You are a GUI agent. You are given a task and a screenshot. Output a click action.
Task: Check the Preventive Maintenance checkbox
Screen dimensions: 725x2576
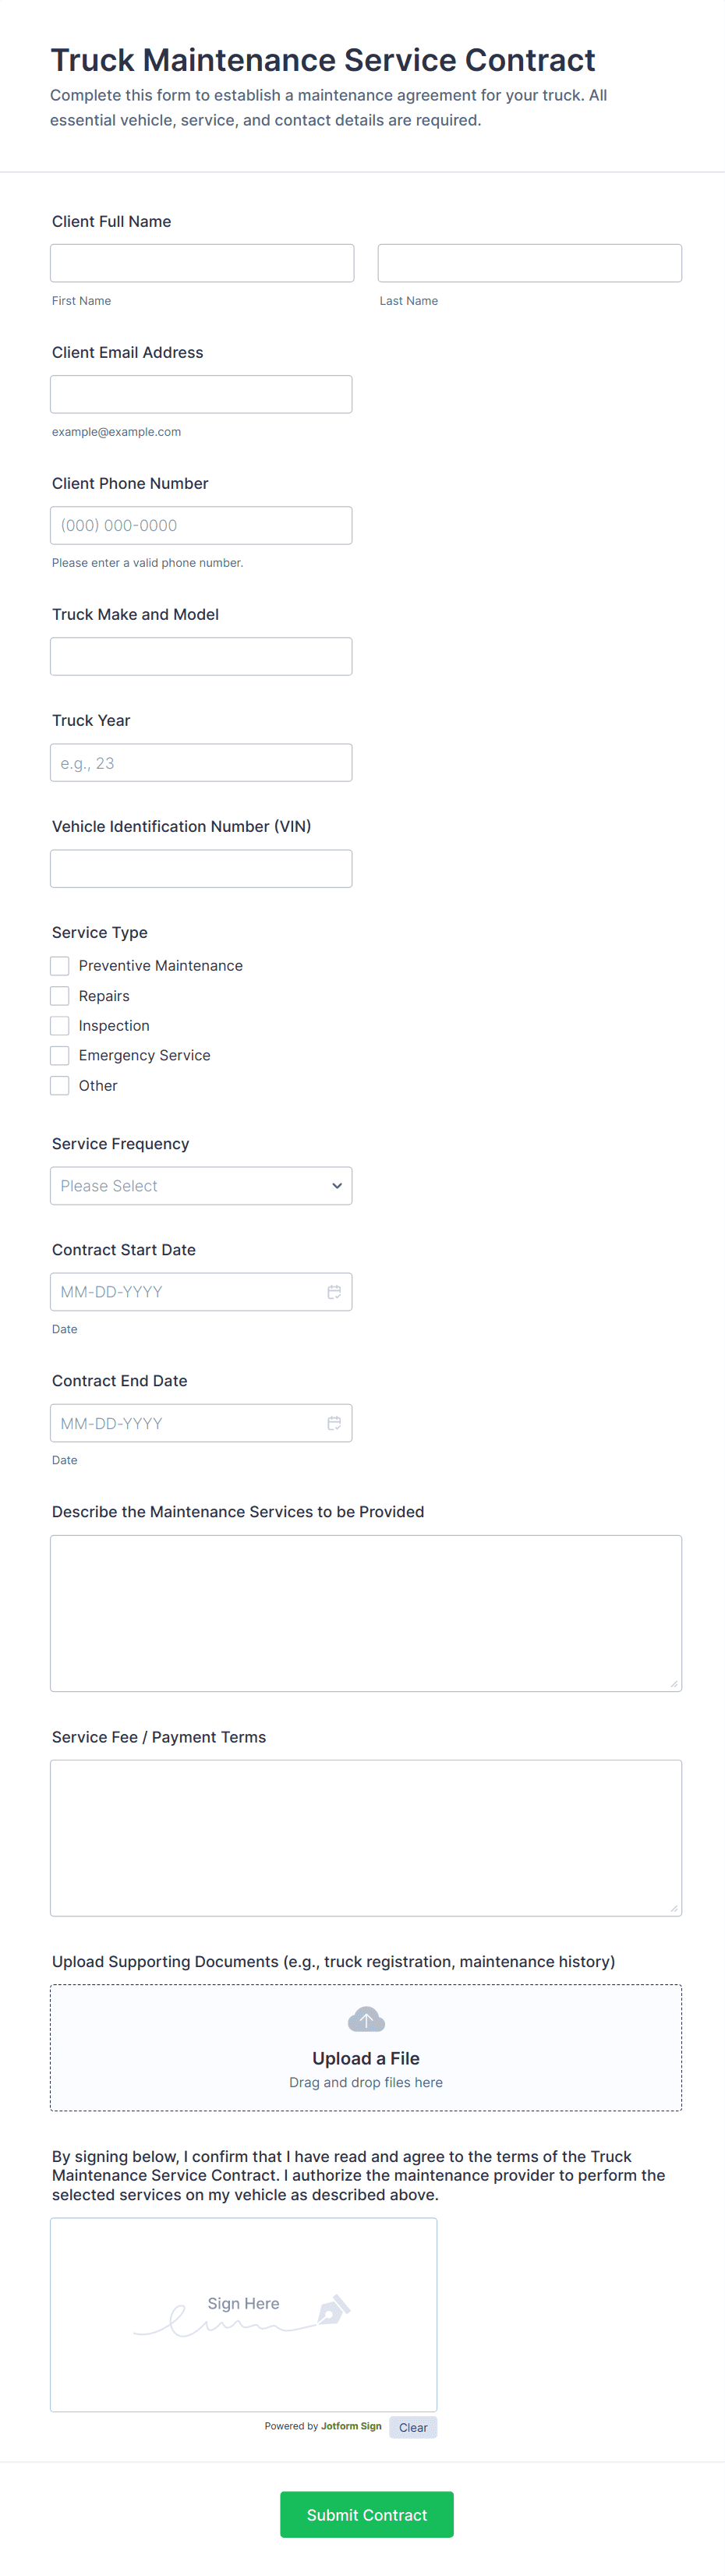tap(60, 965)
